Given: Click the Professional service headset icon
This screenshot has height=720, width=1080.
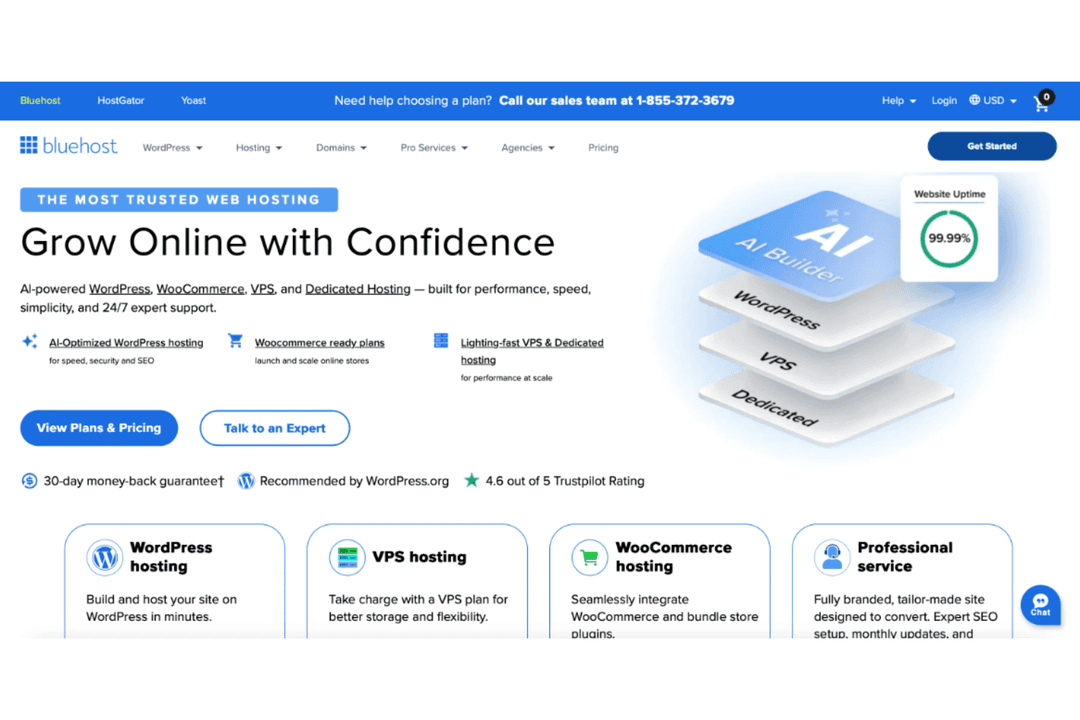Looking at the screenshot, I should tap(832, 557).
